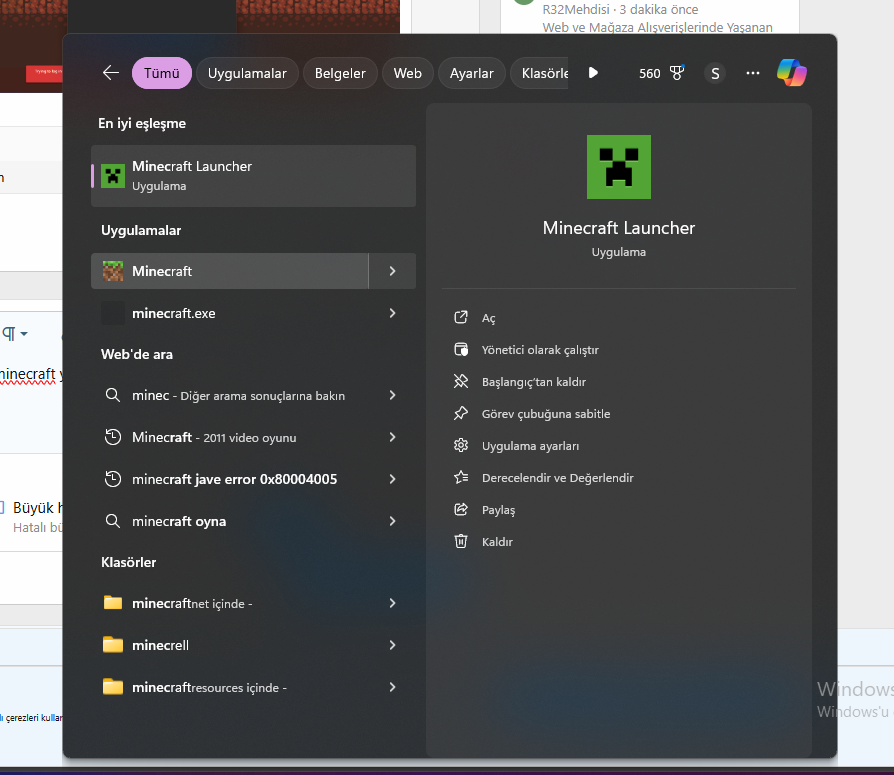Expand details for Minecraft app
This screenshot has width=894, height=775.
[392, 271]
